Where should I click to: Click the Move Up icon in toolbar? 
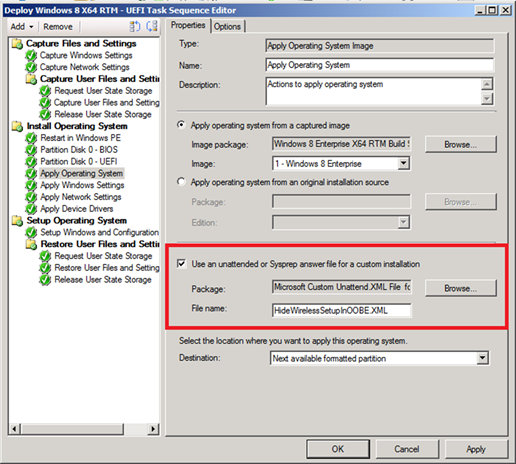(135, 26)
